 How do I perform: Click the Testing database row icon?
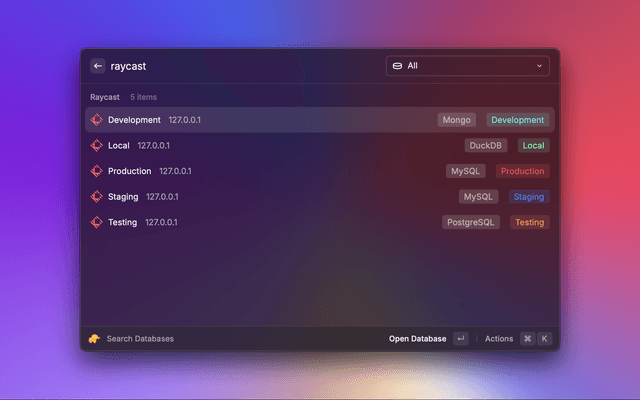pyautogui.click(x=97, y=222)
